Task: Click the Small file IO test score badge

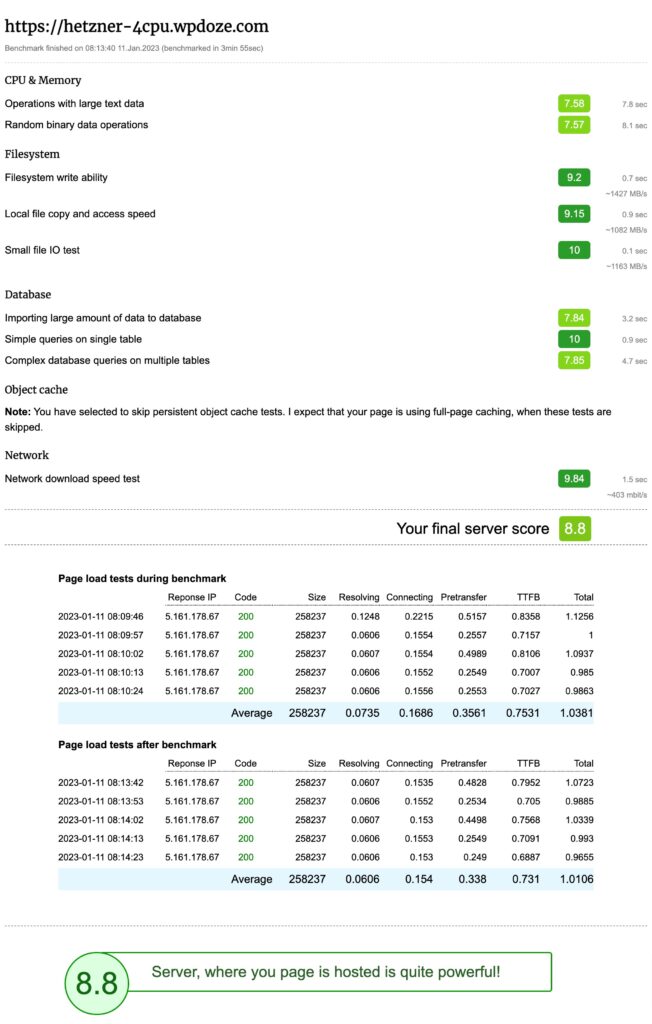Action: tap(574, 250)
